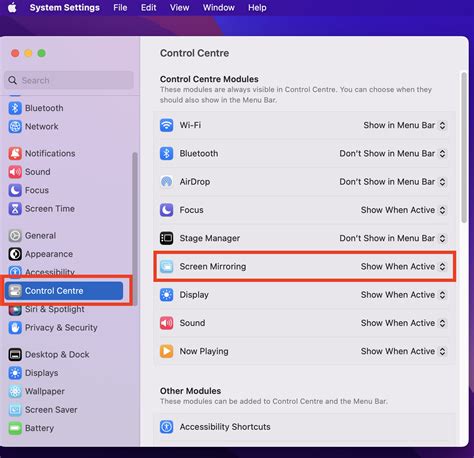
Task: Open the Edit menu
Action: 148,7
